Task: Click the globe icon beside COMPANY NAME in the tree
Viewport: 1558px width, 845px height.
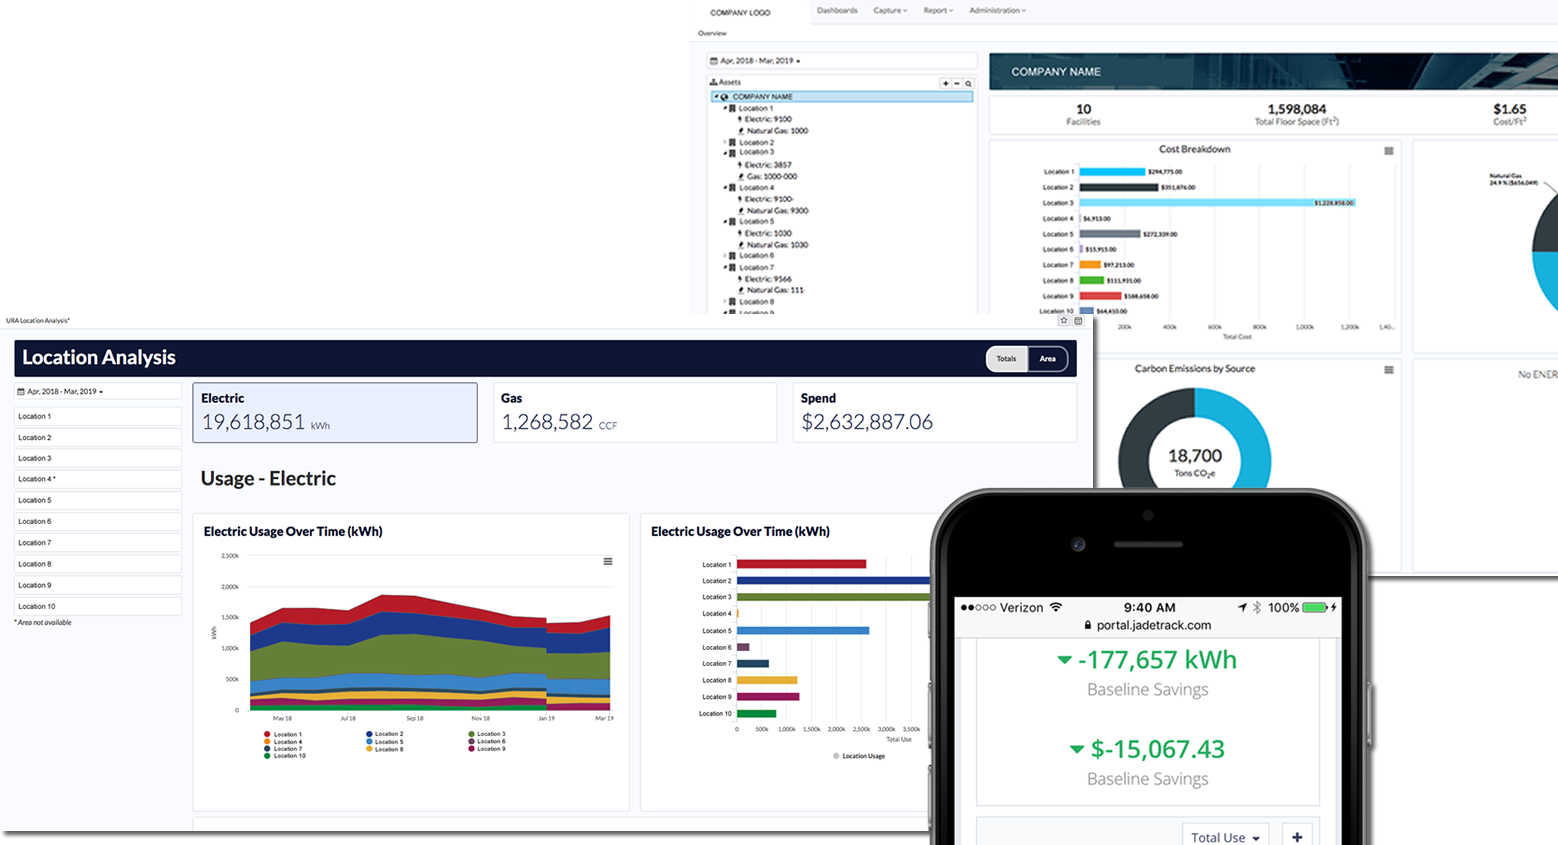Action: 725,97
